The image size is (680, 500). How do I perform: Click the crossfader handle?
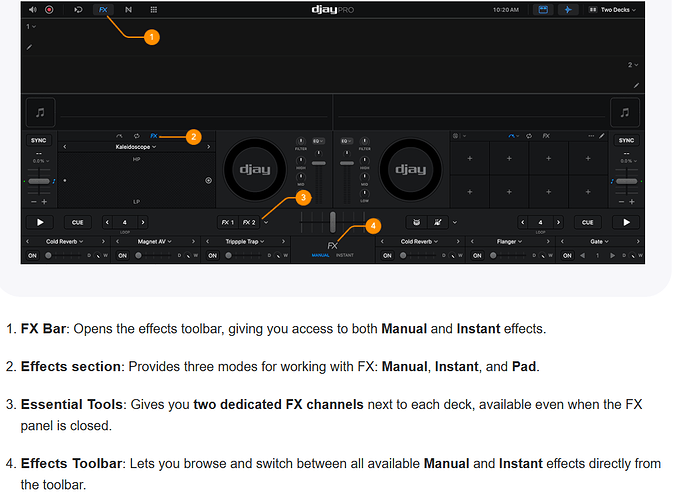click(333, 222)
